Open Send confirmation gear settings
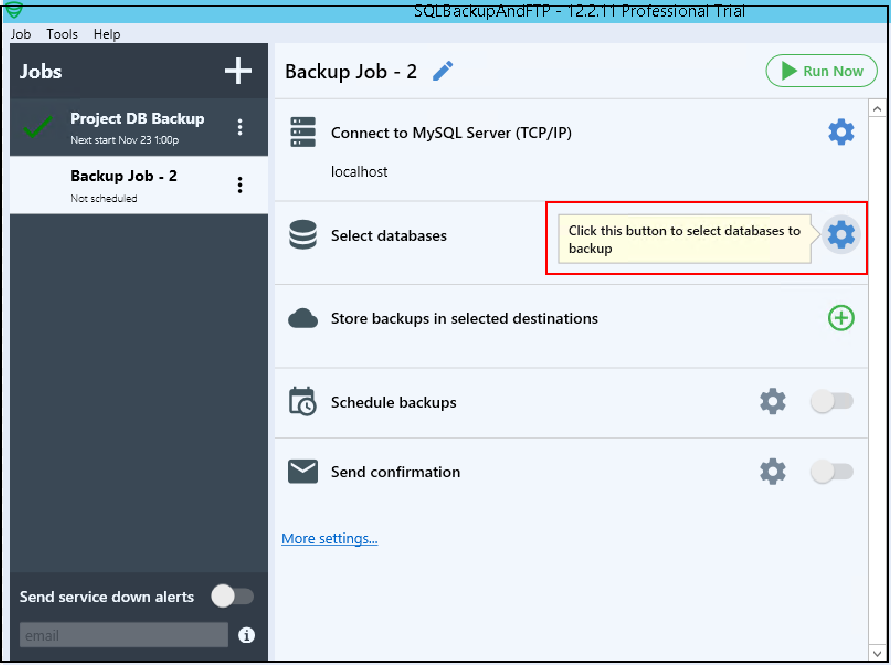The height and width of the screenshot is (665, 891). [772, 471]
